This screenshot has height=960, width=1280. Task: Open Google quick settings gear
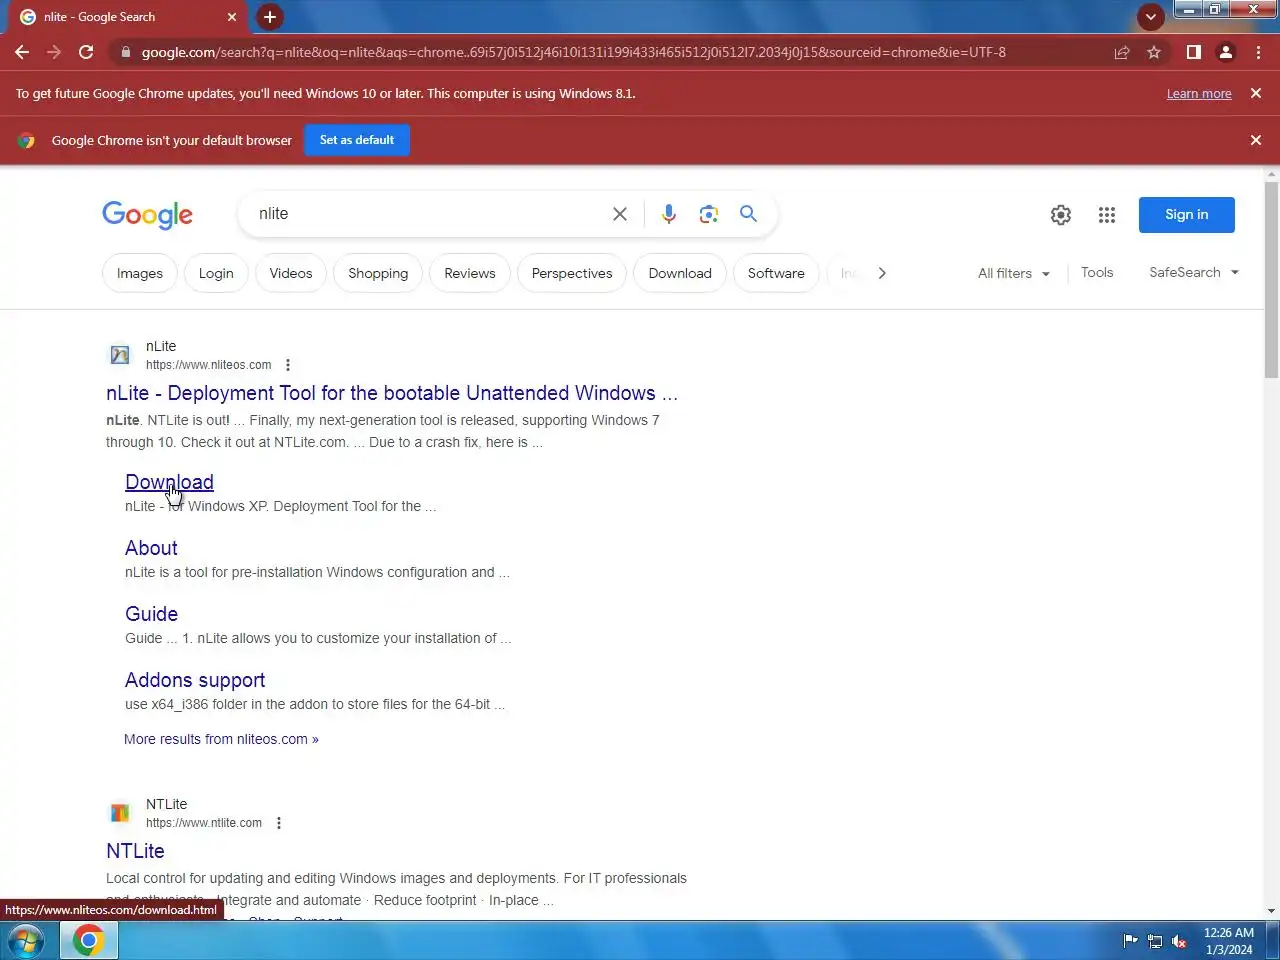[1061, 215]
